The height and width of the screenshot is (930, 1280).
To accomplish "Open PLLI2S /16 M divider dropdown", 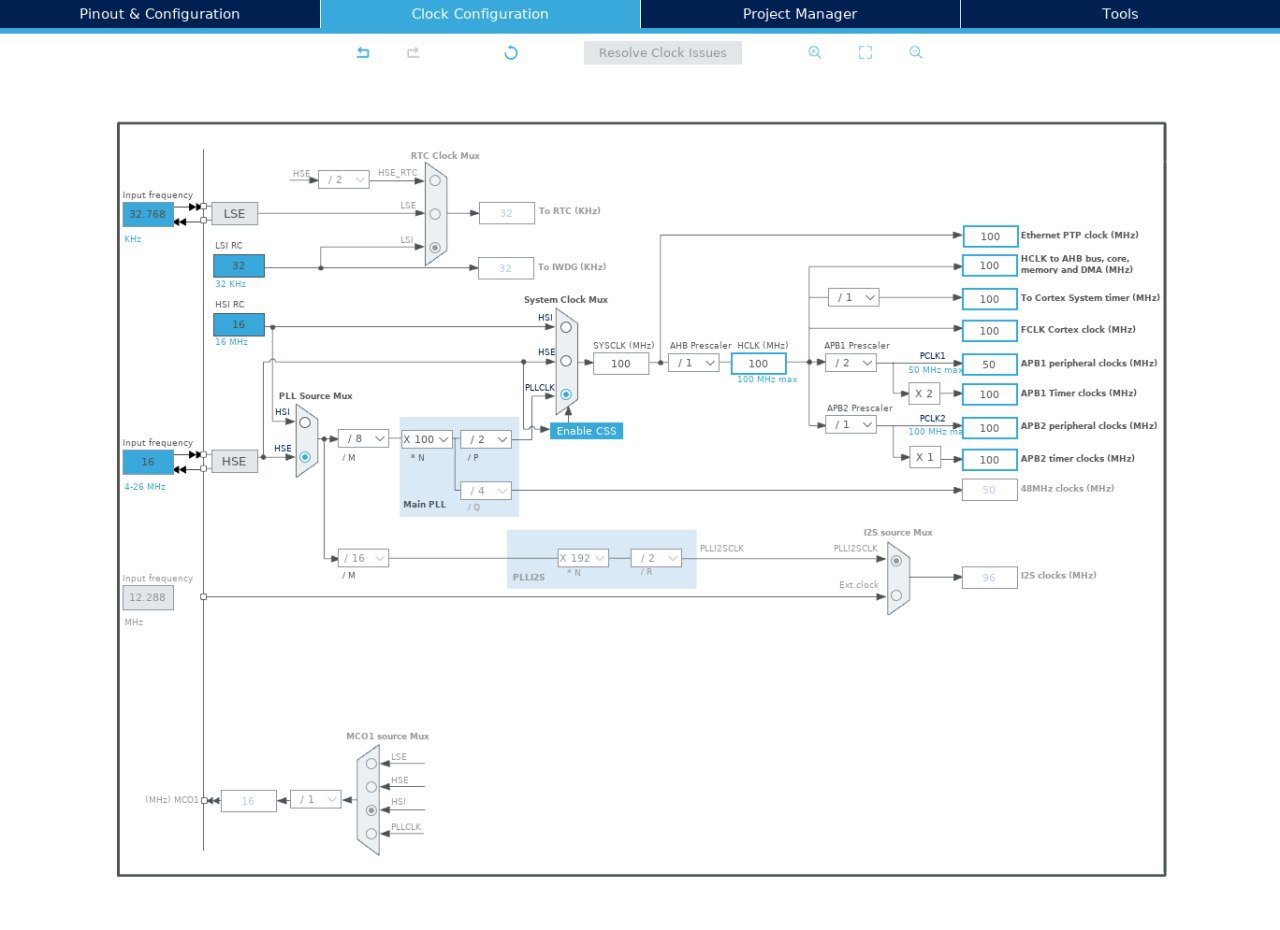I will point(364,559).
